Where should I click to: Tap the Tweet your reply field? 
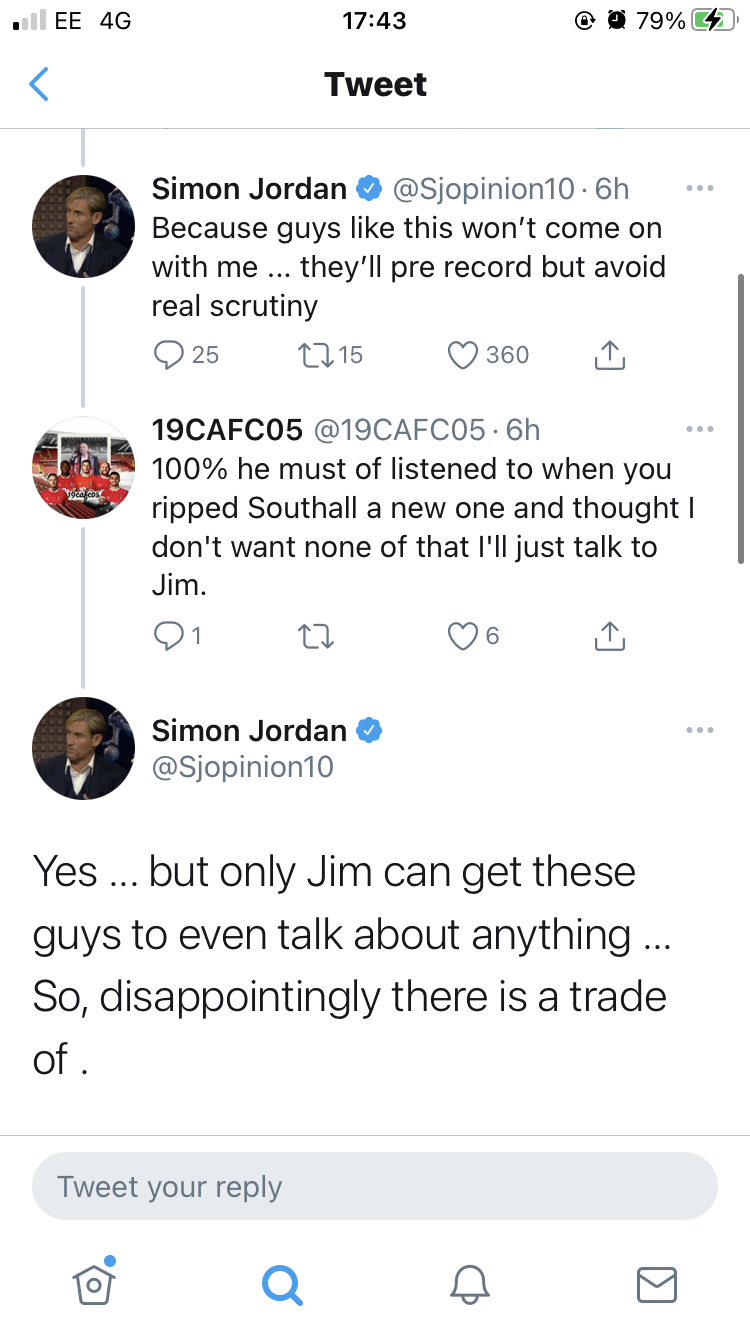click(375, 1187)
